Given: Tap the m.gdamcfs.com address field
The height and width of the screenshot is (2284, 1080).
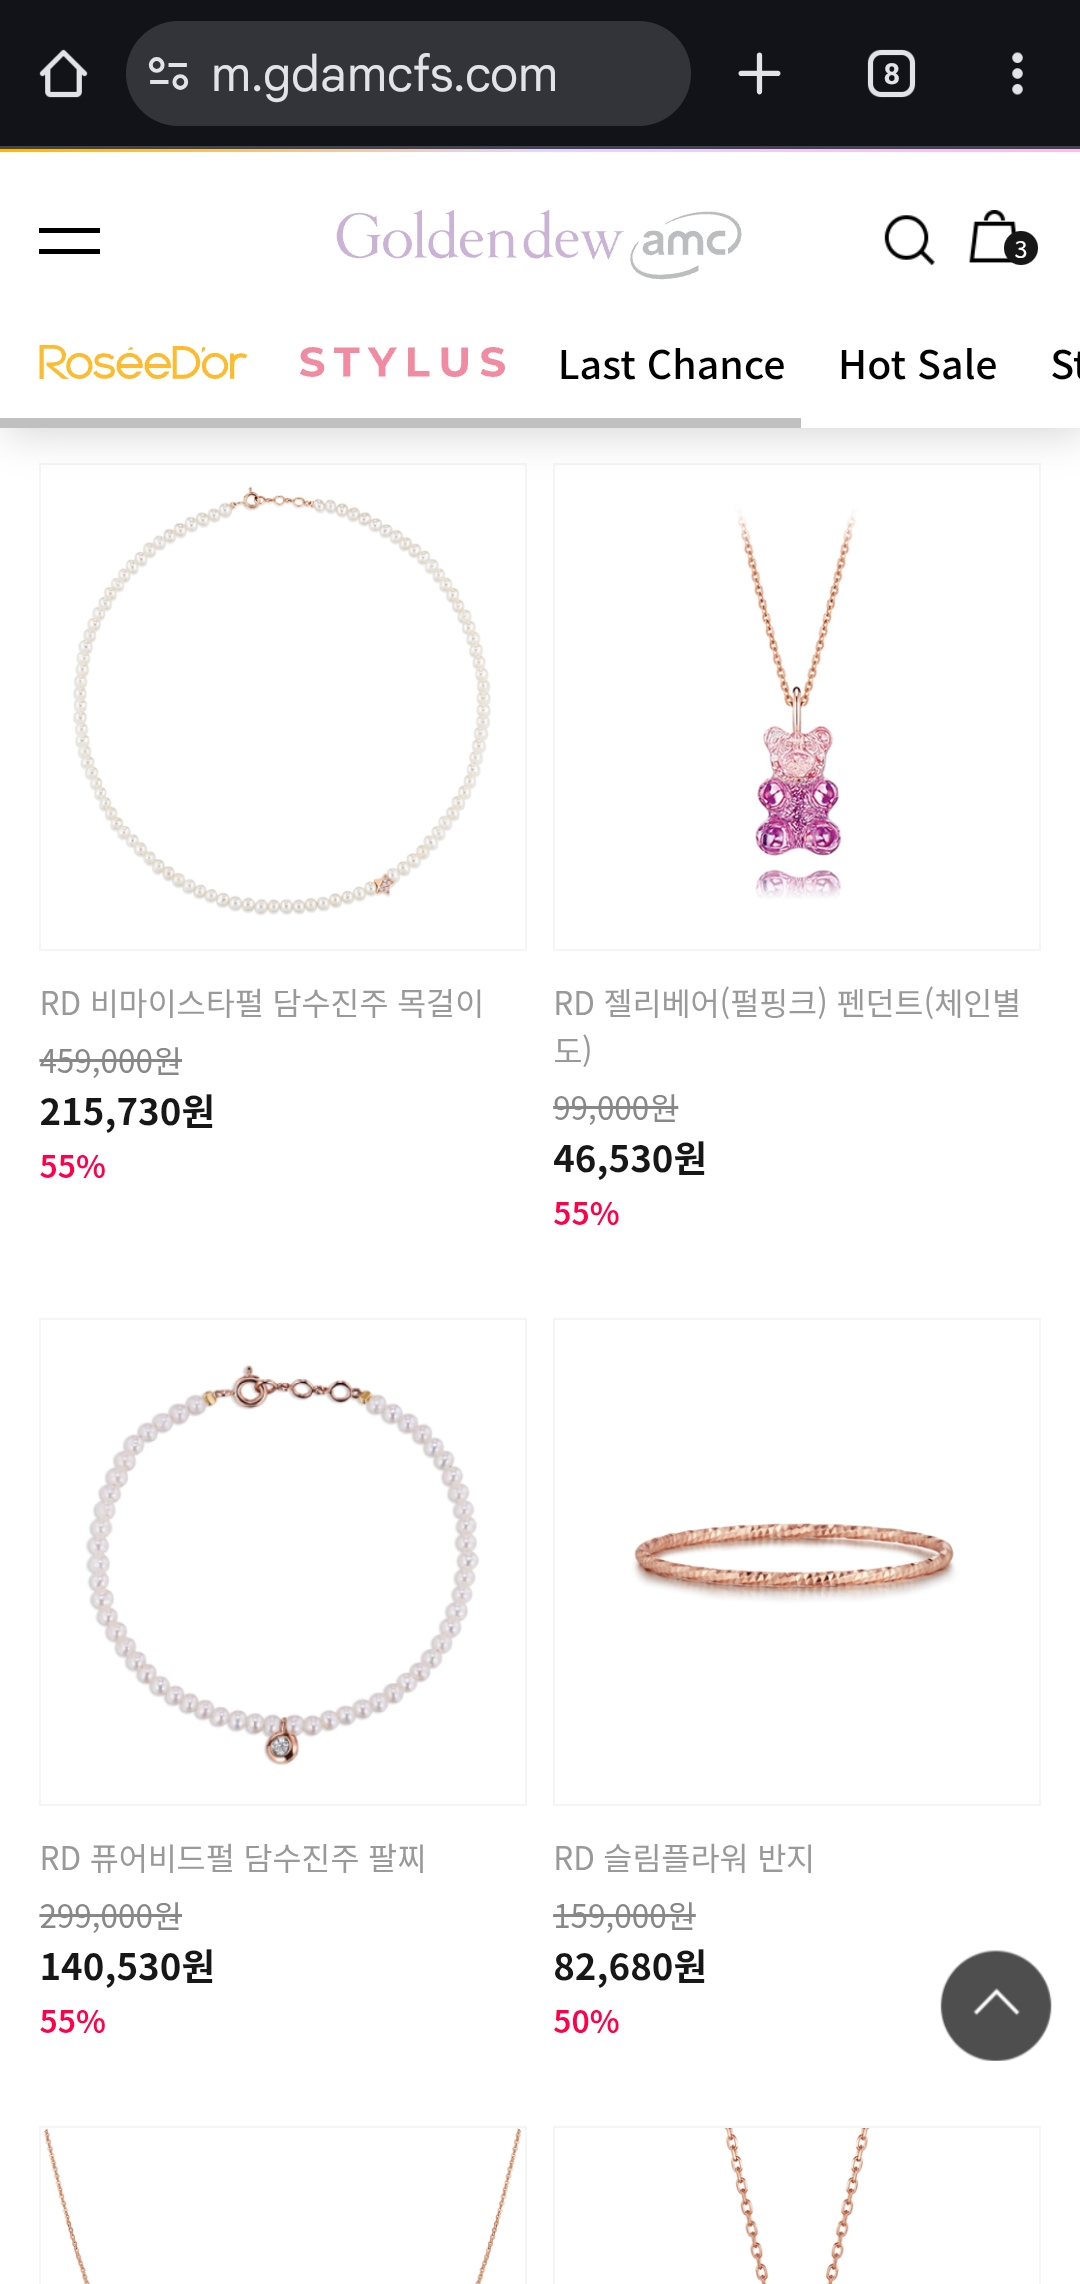Looking at the screenshot, I should (408, 74).
